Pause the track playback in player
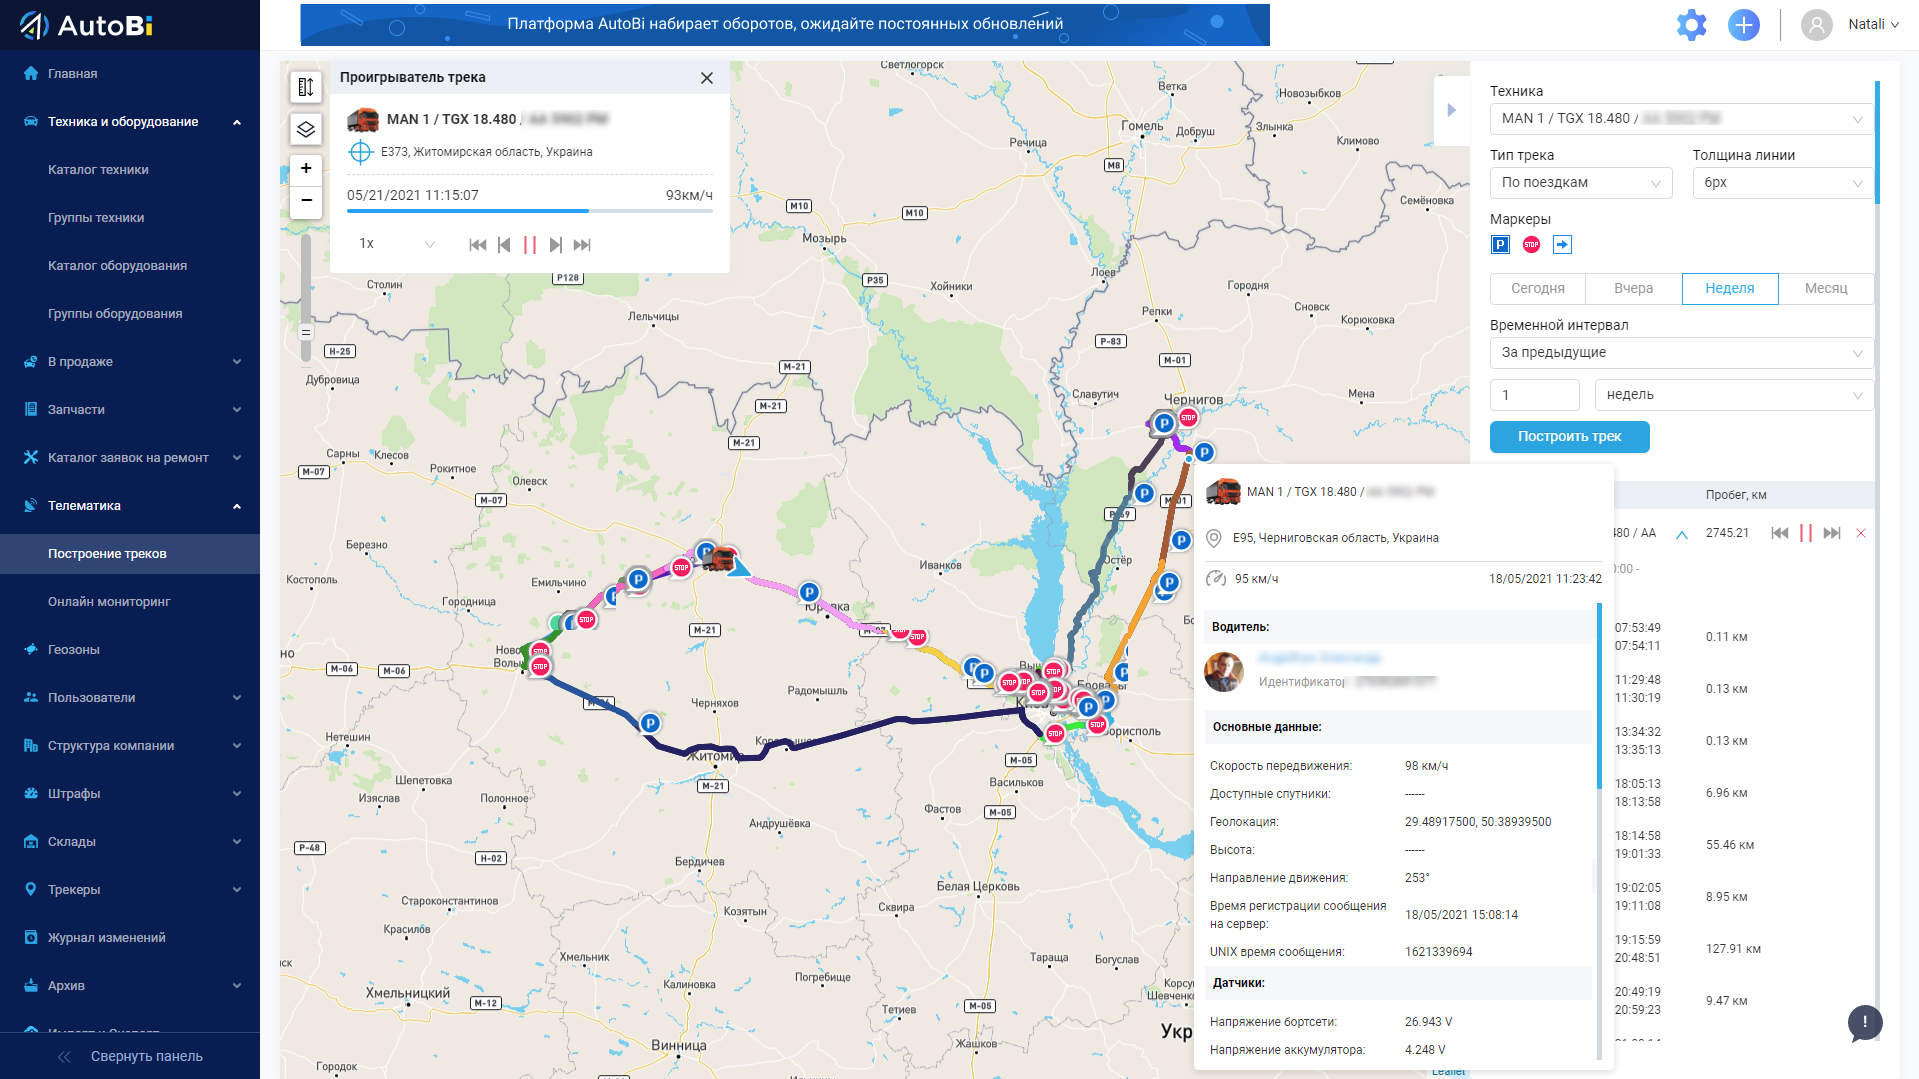1919x1079 pixels. tap(530, 245)
